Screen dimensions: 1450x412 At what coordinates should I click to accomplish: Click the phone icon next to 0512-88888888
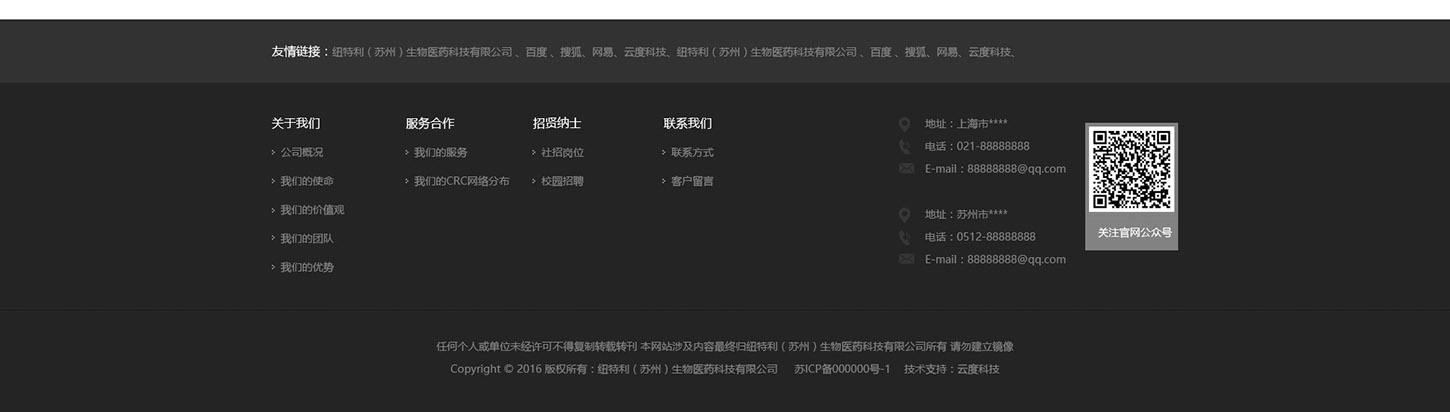click(904, 238)
